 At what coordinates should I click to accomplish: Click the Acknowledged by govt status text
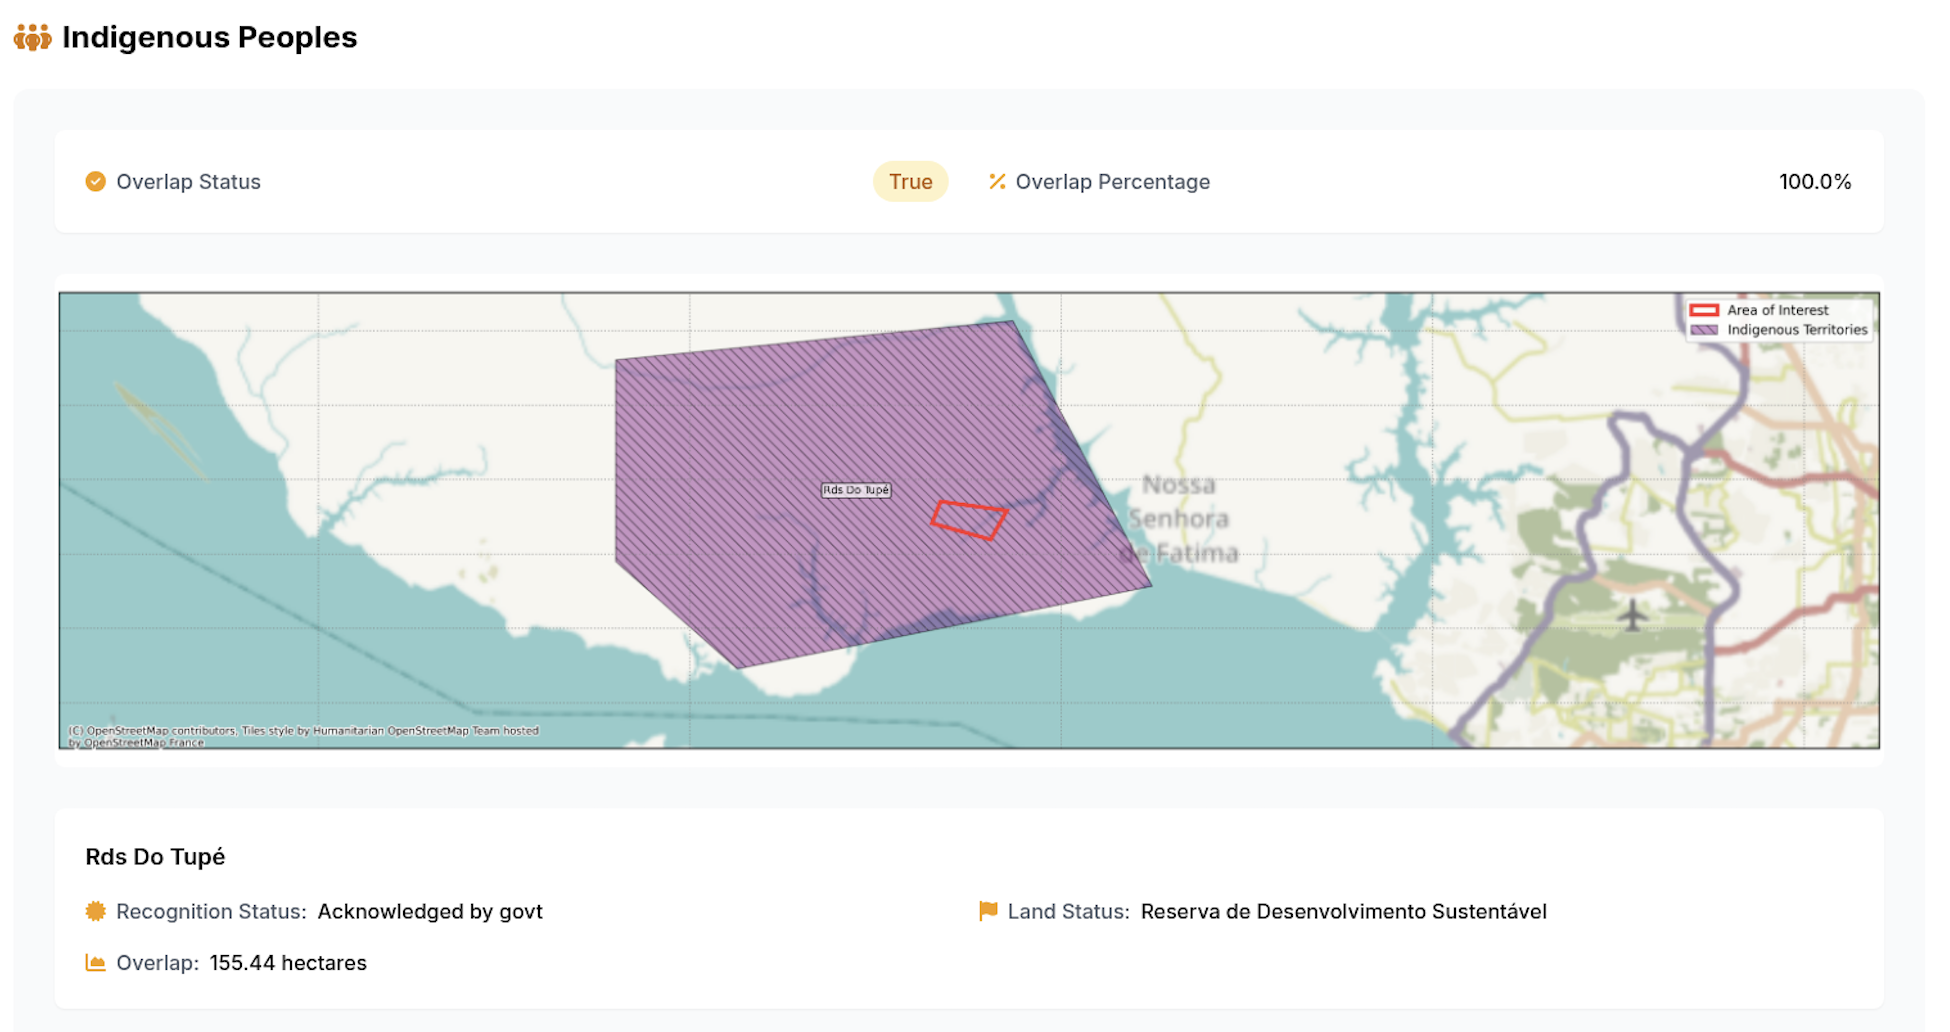click(x=430, y=911)
